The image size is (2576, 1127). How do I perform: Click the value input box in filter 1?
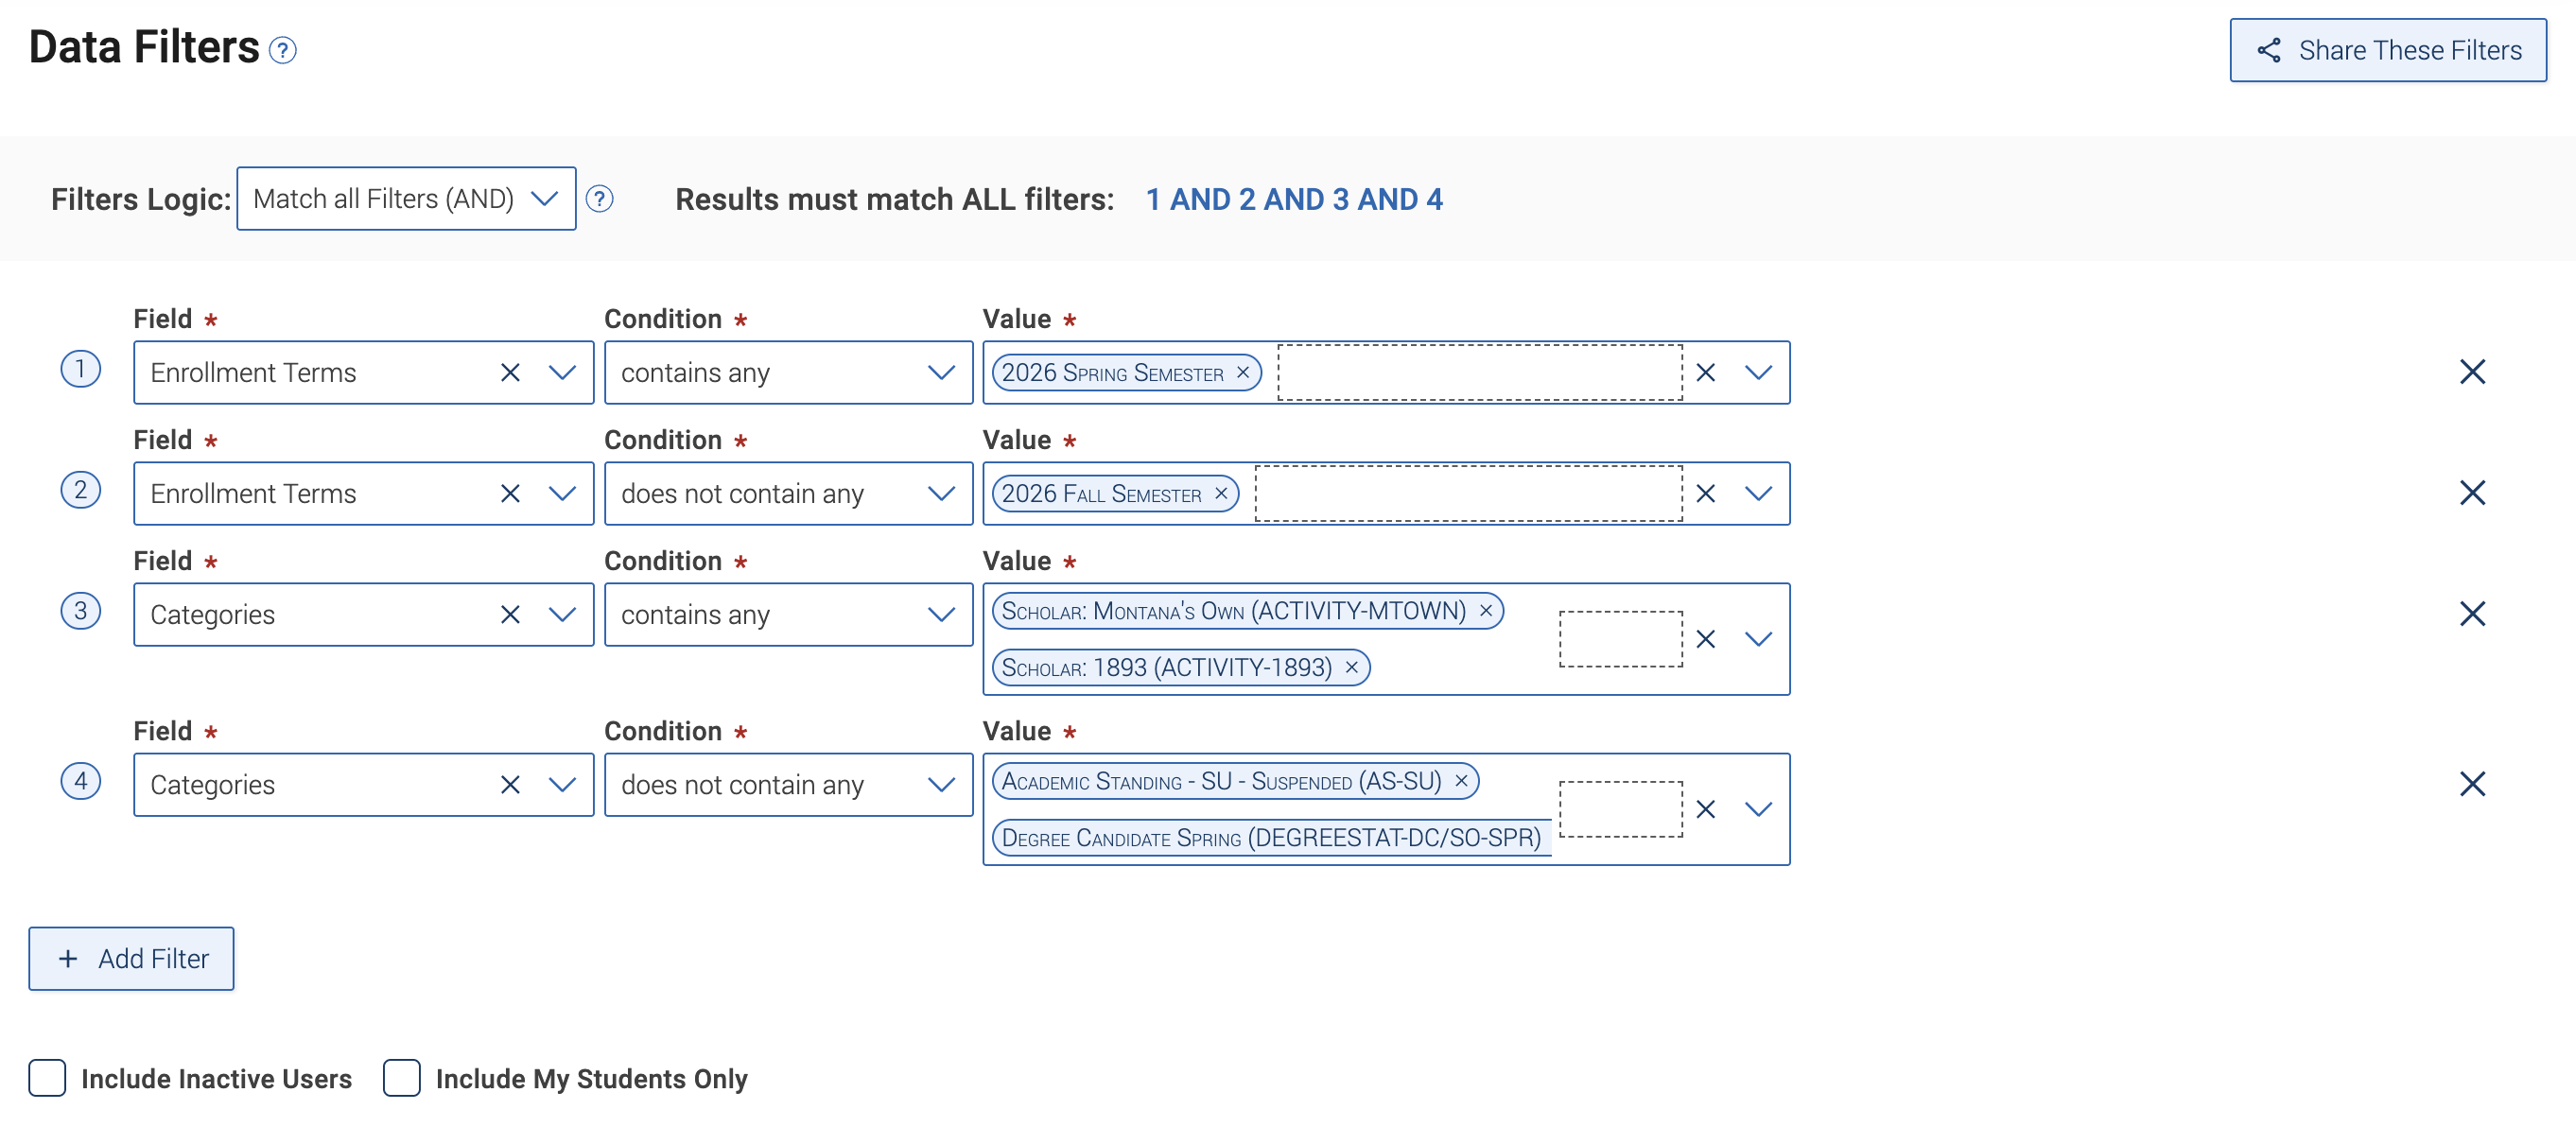(x=1479, y=373)
